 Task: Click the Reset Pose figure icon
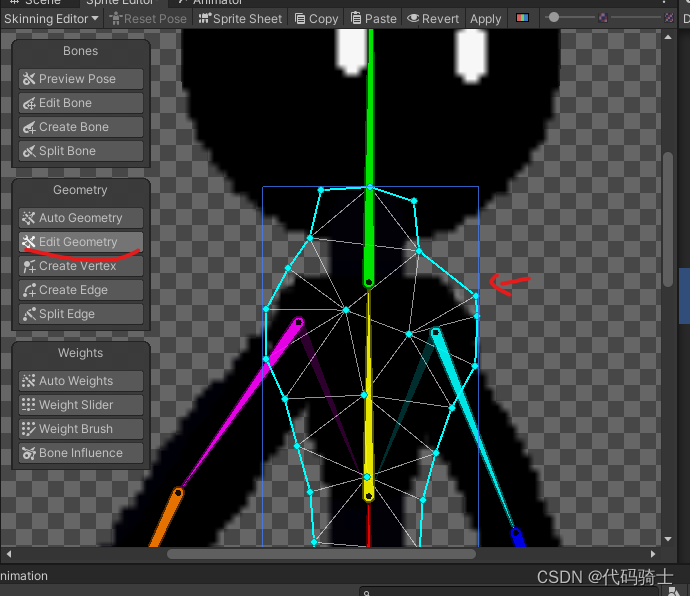(115, 18)
